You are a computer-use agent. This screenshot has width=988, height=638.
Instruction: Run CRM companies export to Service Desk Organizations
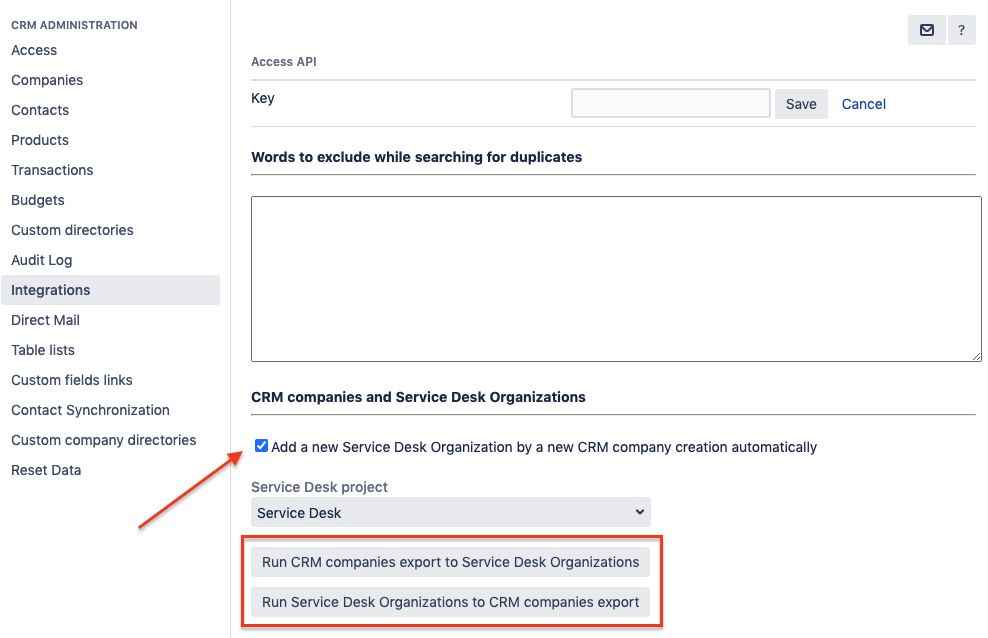[451, 562]
